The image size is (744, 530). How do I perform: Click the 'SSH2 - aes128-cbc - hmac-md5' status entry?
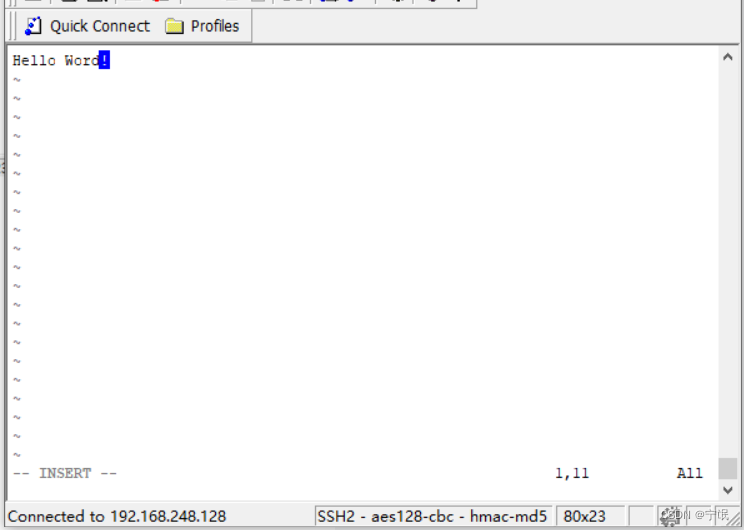tap(433, 516)
